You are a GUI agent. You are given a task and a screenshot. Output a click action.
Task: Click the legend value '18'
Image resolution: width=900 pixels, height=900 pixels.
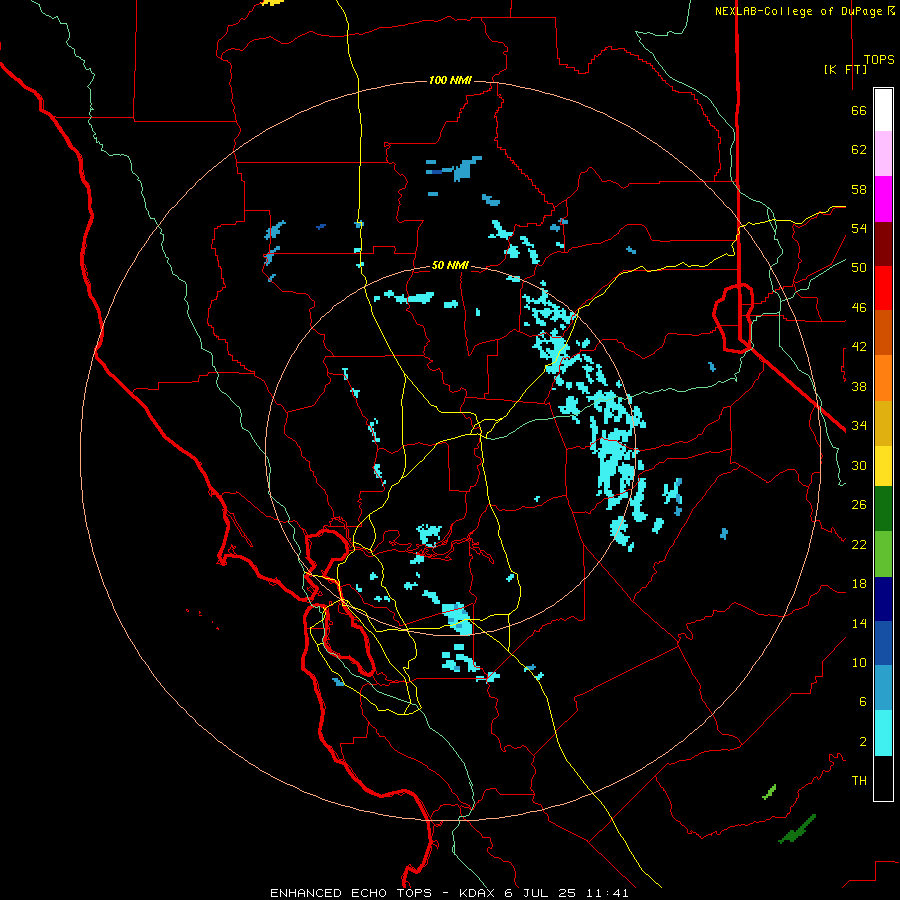point(859,584)
